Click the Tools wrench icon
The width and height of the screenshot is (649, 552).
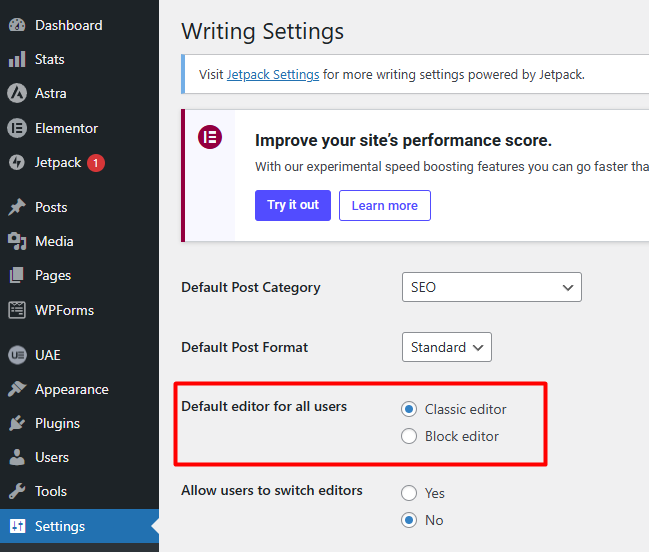click(x=17, y=491)
